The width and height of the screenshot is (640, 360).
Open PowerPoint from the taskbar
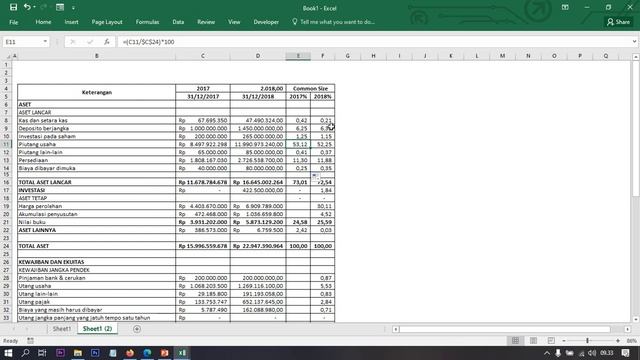[x=164, y=353]
